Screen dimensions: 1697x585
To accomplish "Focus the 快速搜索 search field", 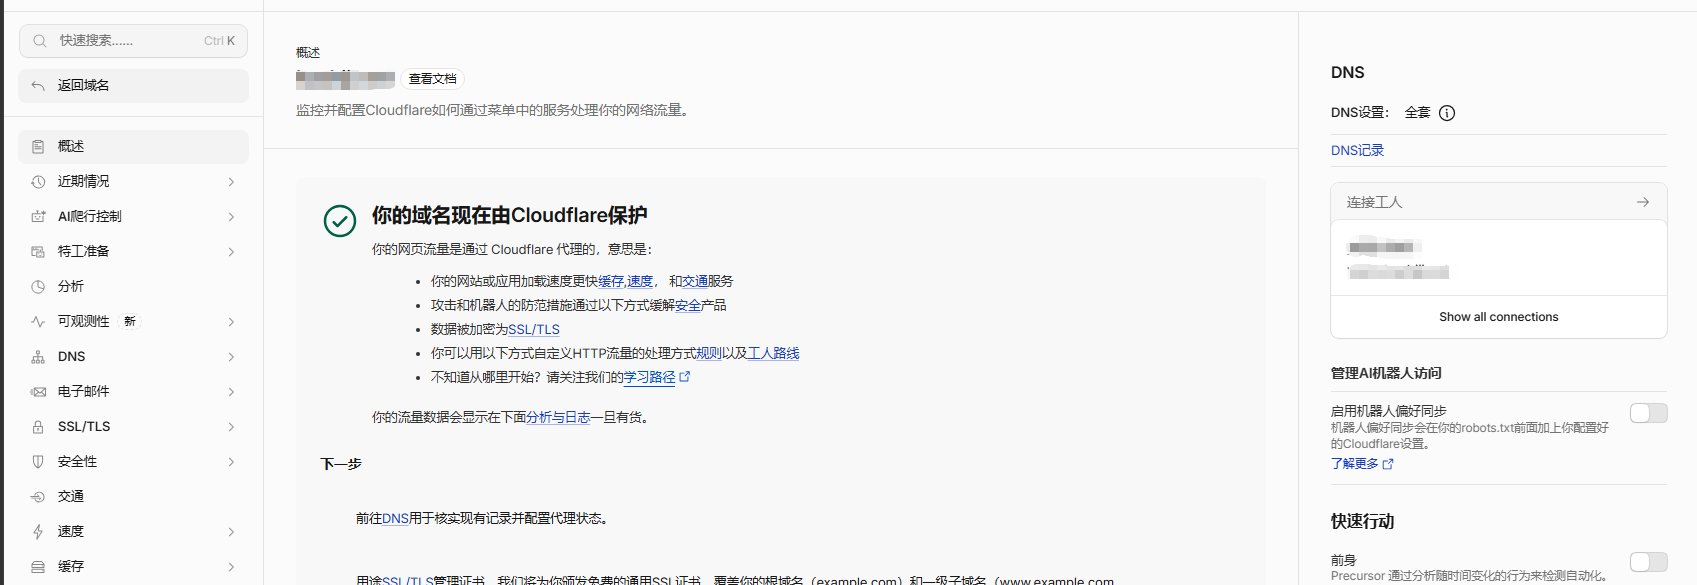I will tap(133, 41).
